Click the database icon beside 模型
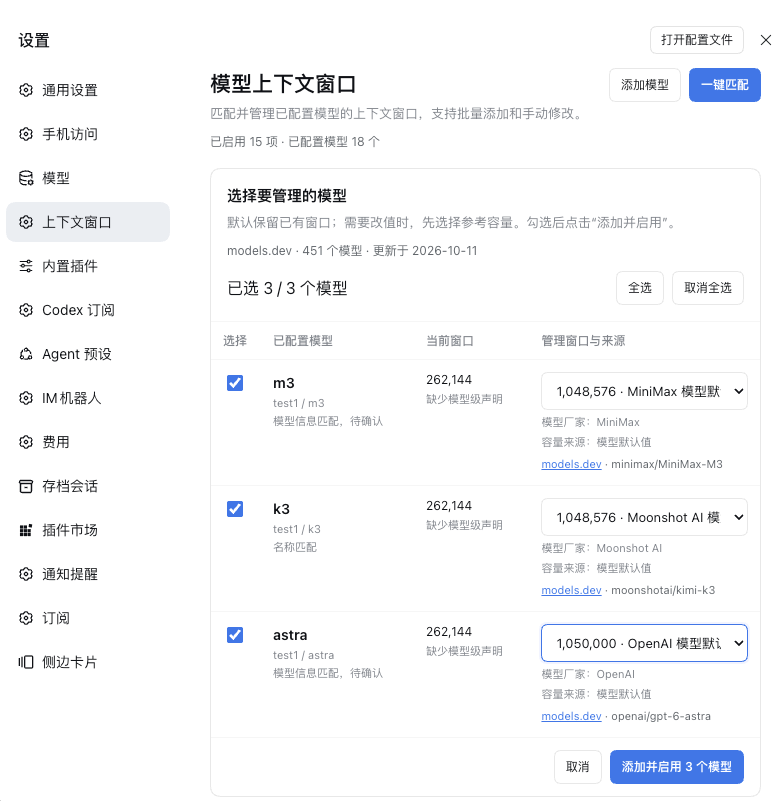777x801 pixels. point(26,178)
